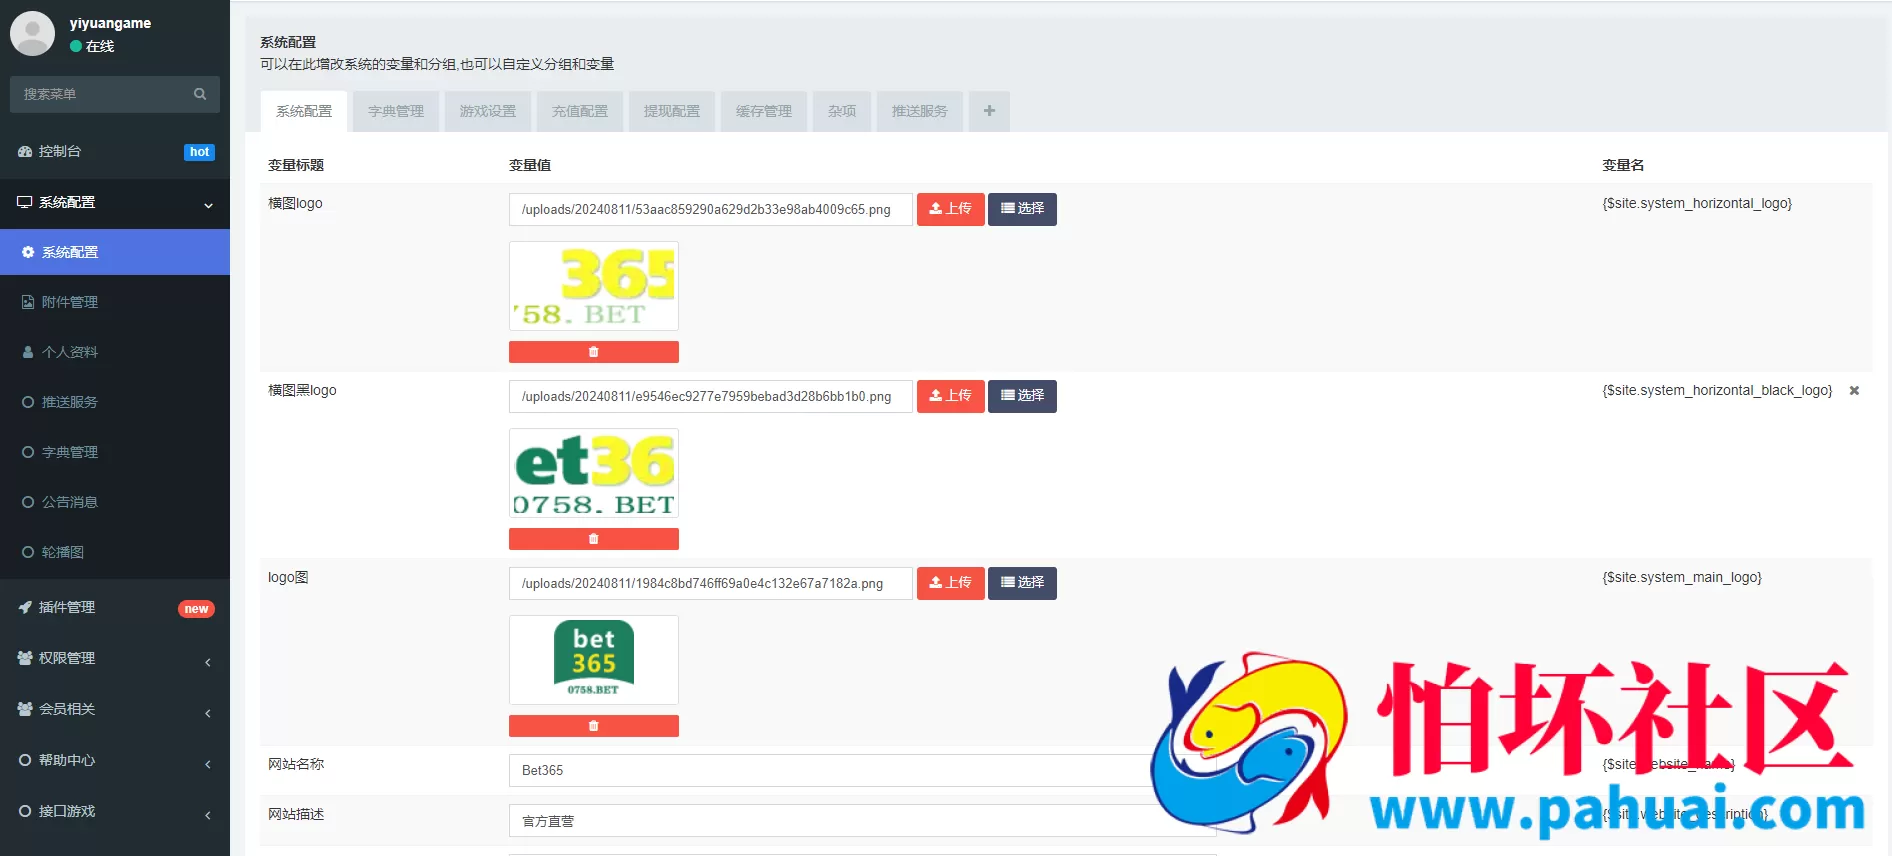The height and width of the screenshot is (856, 1892).
Task: Open 控制台 dashboard menu item
Action: [115, 152]
